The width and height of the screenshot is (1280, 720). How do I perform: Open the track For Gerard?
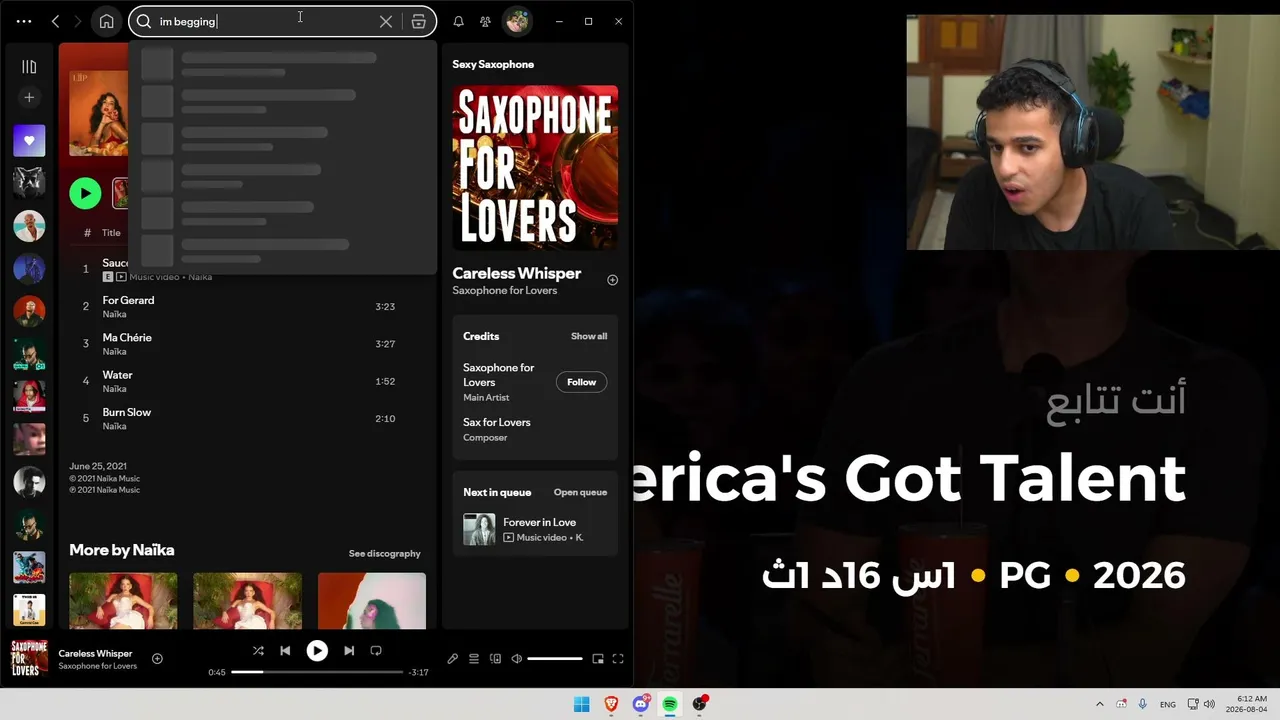coord(128,300)
